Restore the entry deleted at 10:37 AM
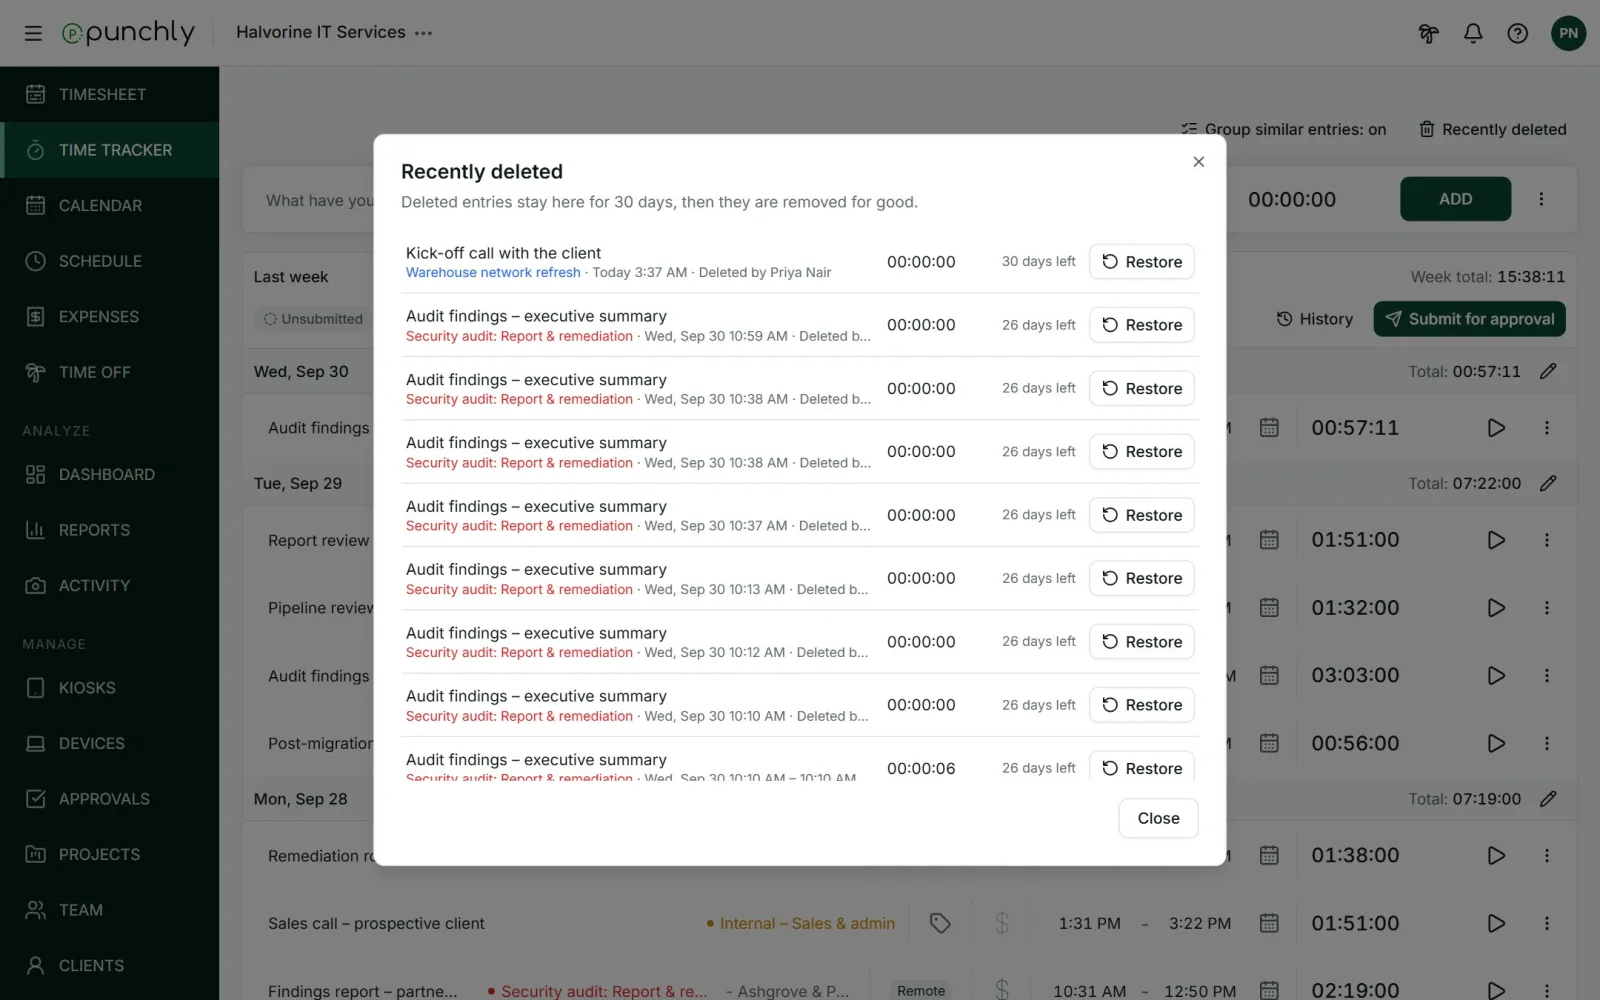Screen dimensions: 1600x1000 coord(1142,515)
